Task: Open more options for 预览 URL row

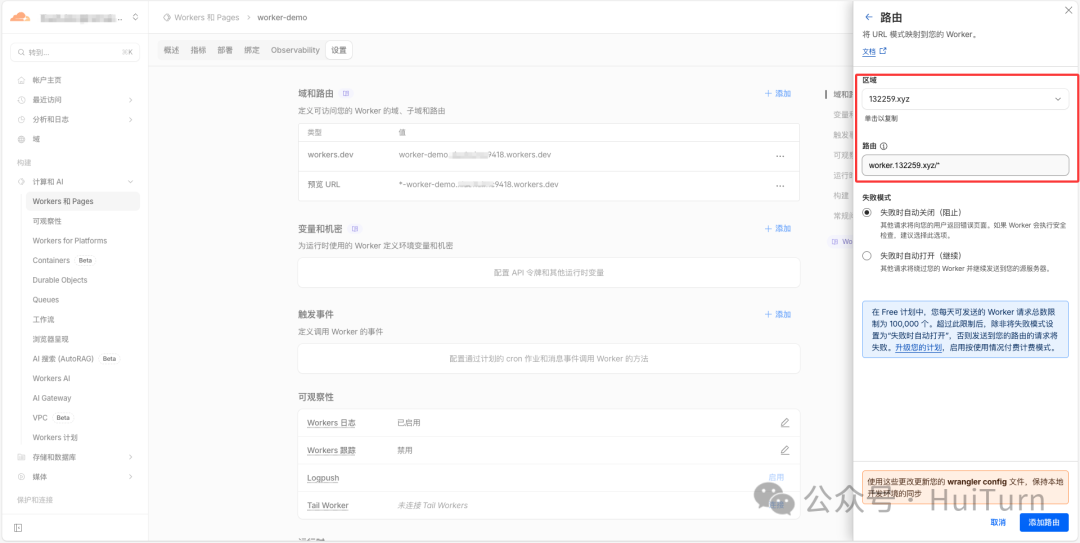Action: pyautogui.click(x=780, y=185)
